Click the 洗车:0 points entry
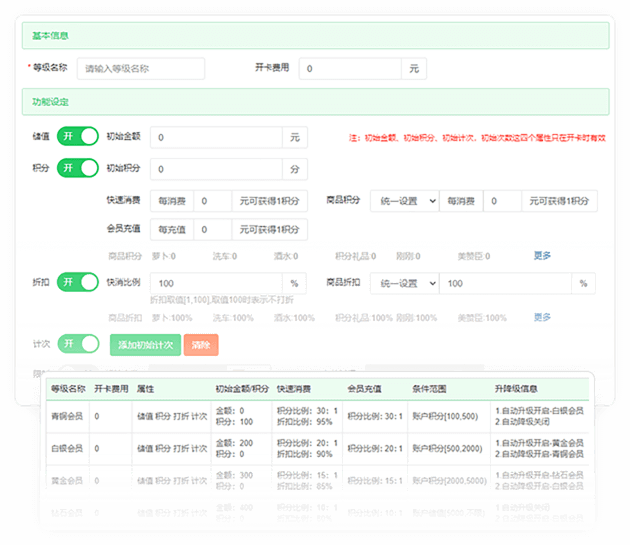The image size is (630, 545). 225,256
